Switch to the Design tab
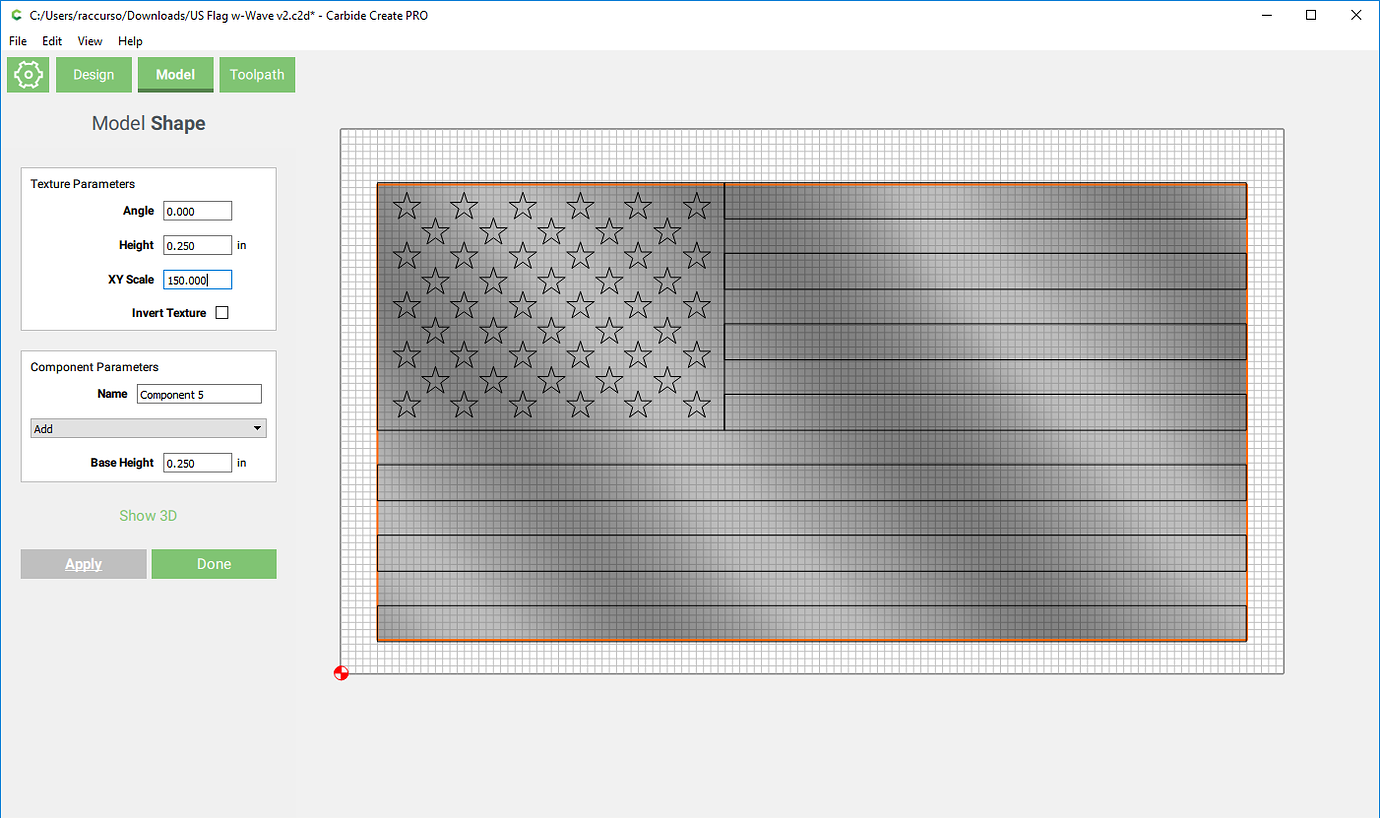 click(x=94, y=75)
